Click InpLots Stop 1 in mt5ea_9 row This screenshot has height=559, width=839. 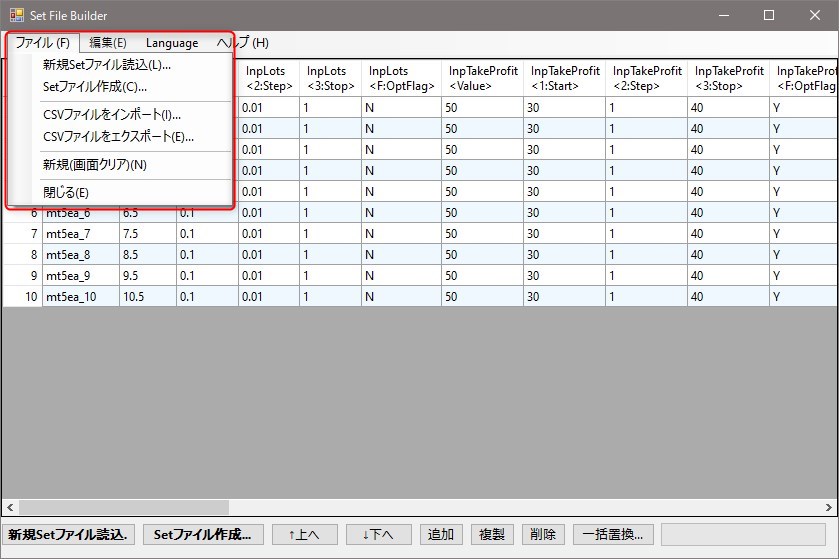[330, 275]
